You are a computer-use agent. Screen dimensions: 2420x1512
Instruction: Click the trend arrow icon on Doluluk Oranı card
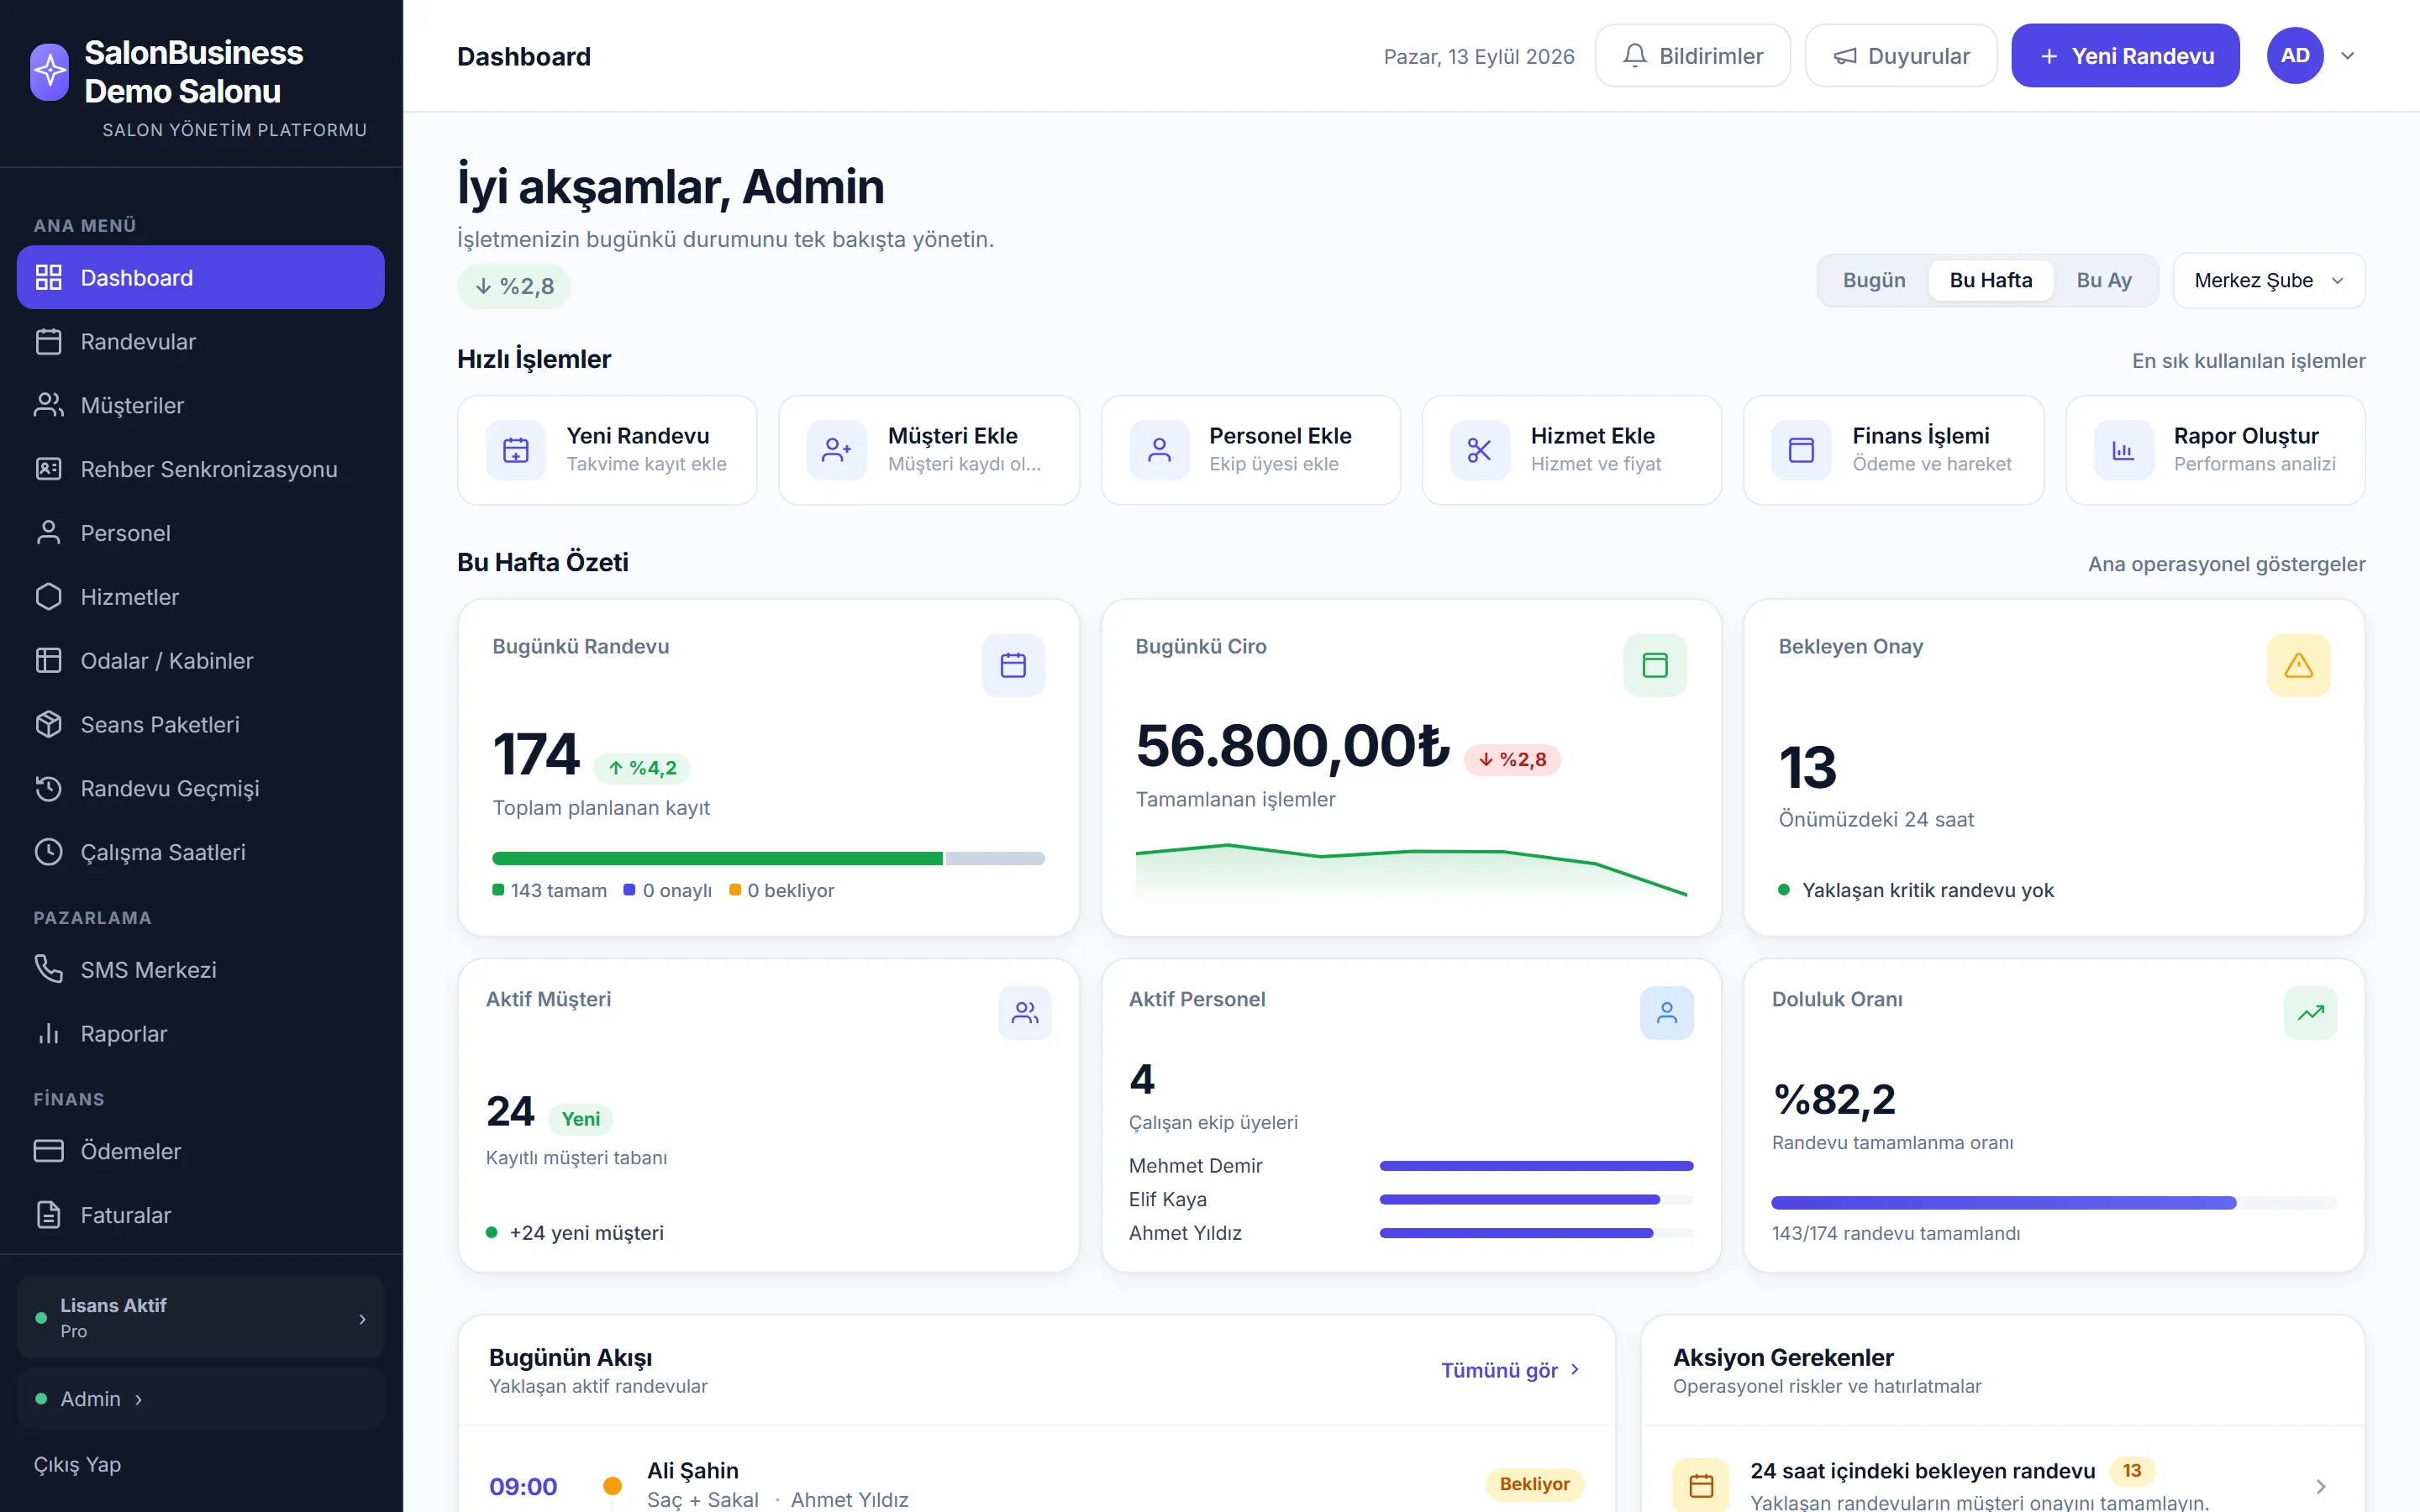click(x=2310, y=1013)
